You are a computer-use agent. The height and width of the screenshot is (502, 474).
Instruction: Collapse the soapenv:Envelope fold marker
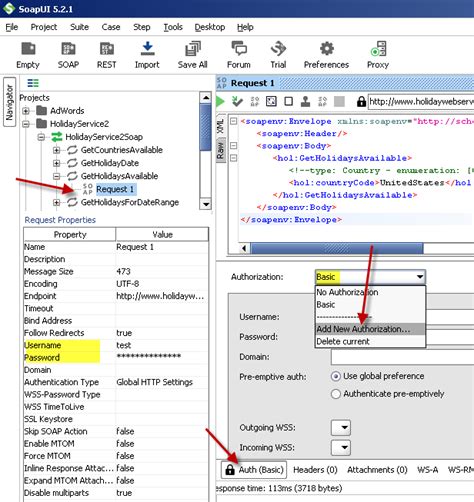tap(234, 121)
